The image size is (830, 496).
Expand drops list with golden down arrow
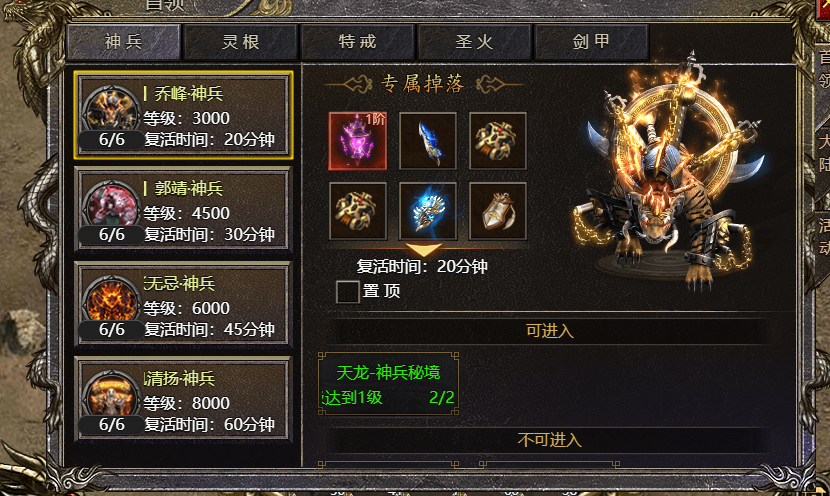423,250
